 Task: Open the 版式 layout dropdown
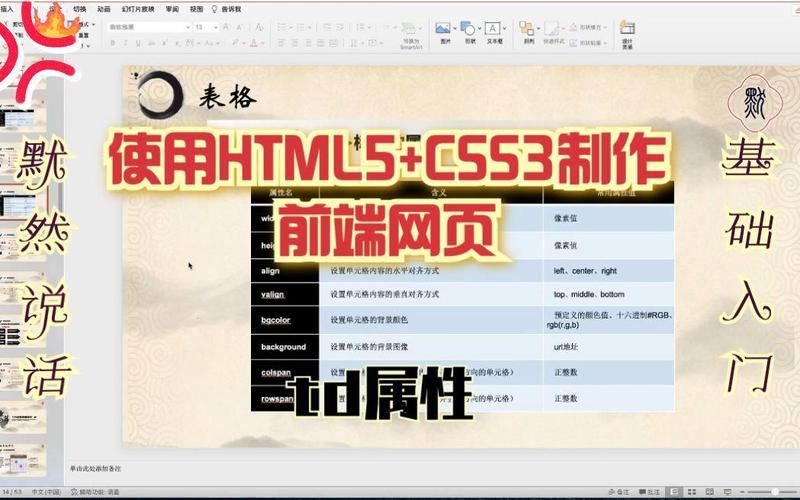point(85,24)
